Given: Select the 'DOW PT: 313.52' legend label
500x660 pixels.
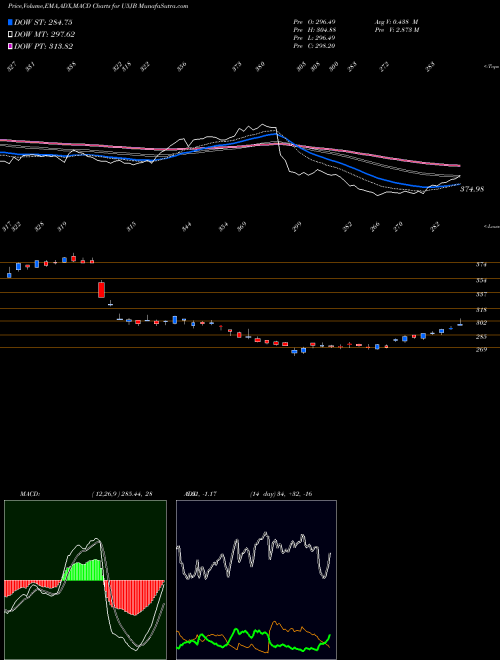Looking at the screenshot, I should click(44, 47).
